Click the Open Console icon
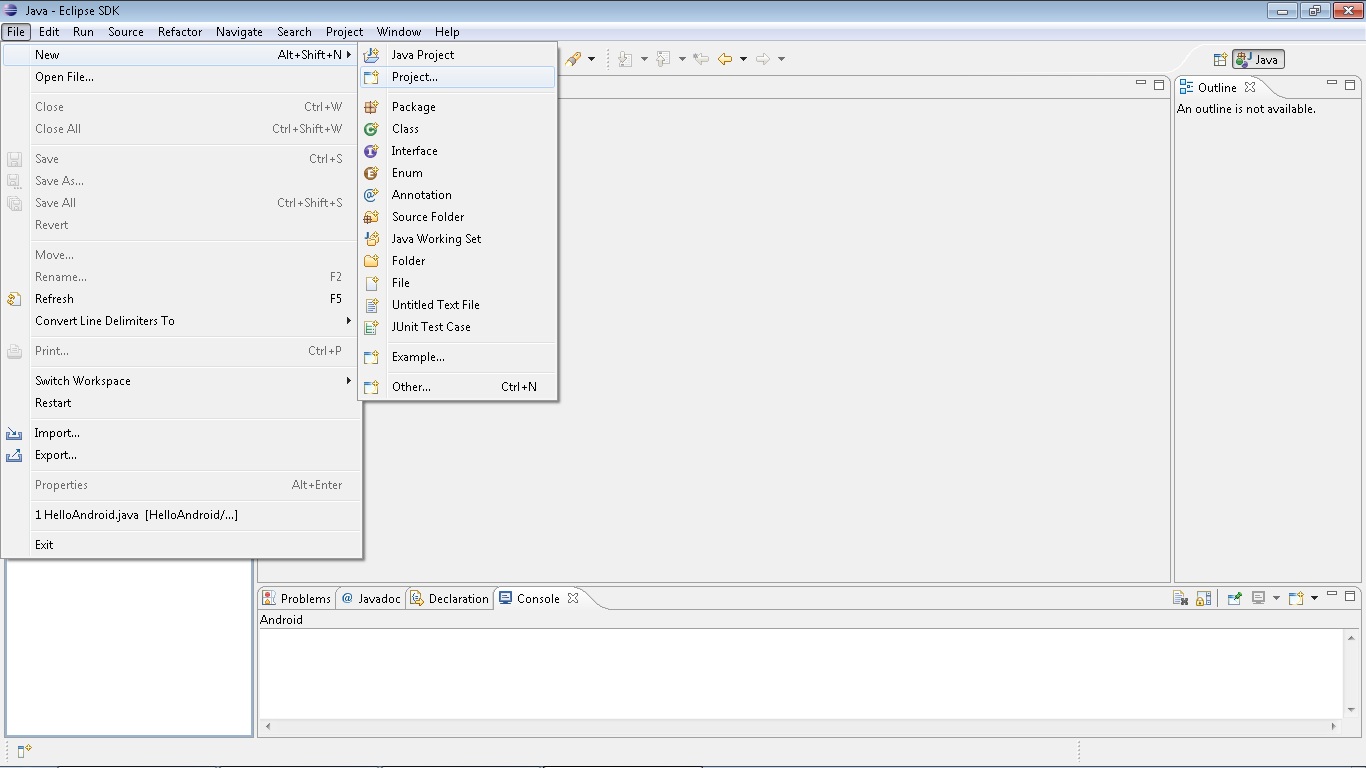 [1296, 598]
